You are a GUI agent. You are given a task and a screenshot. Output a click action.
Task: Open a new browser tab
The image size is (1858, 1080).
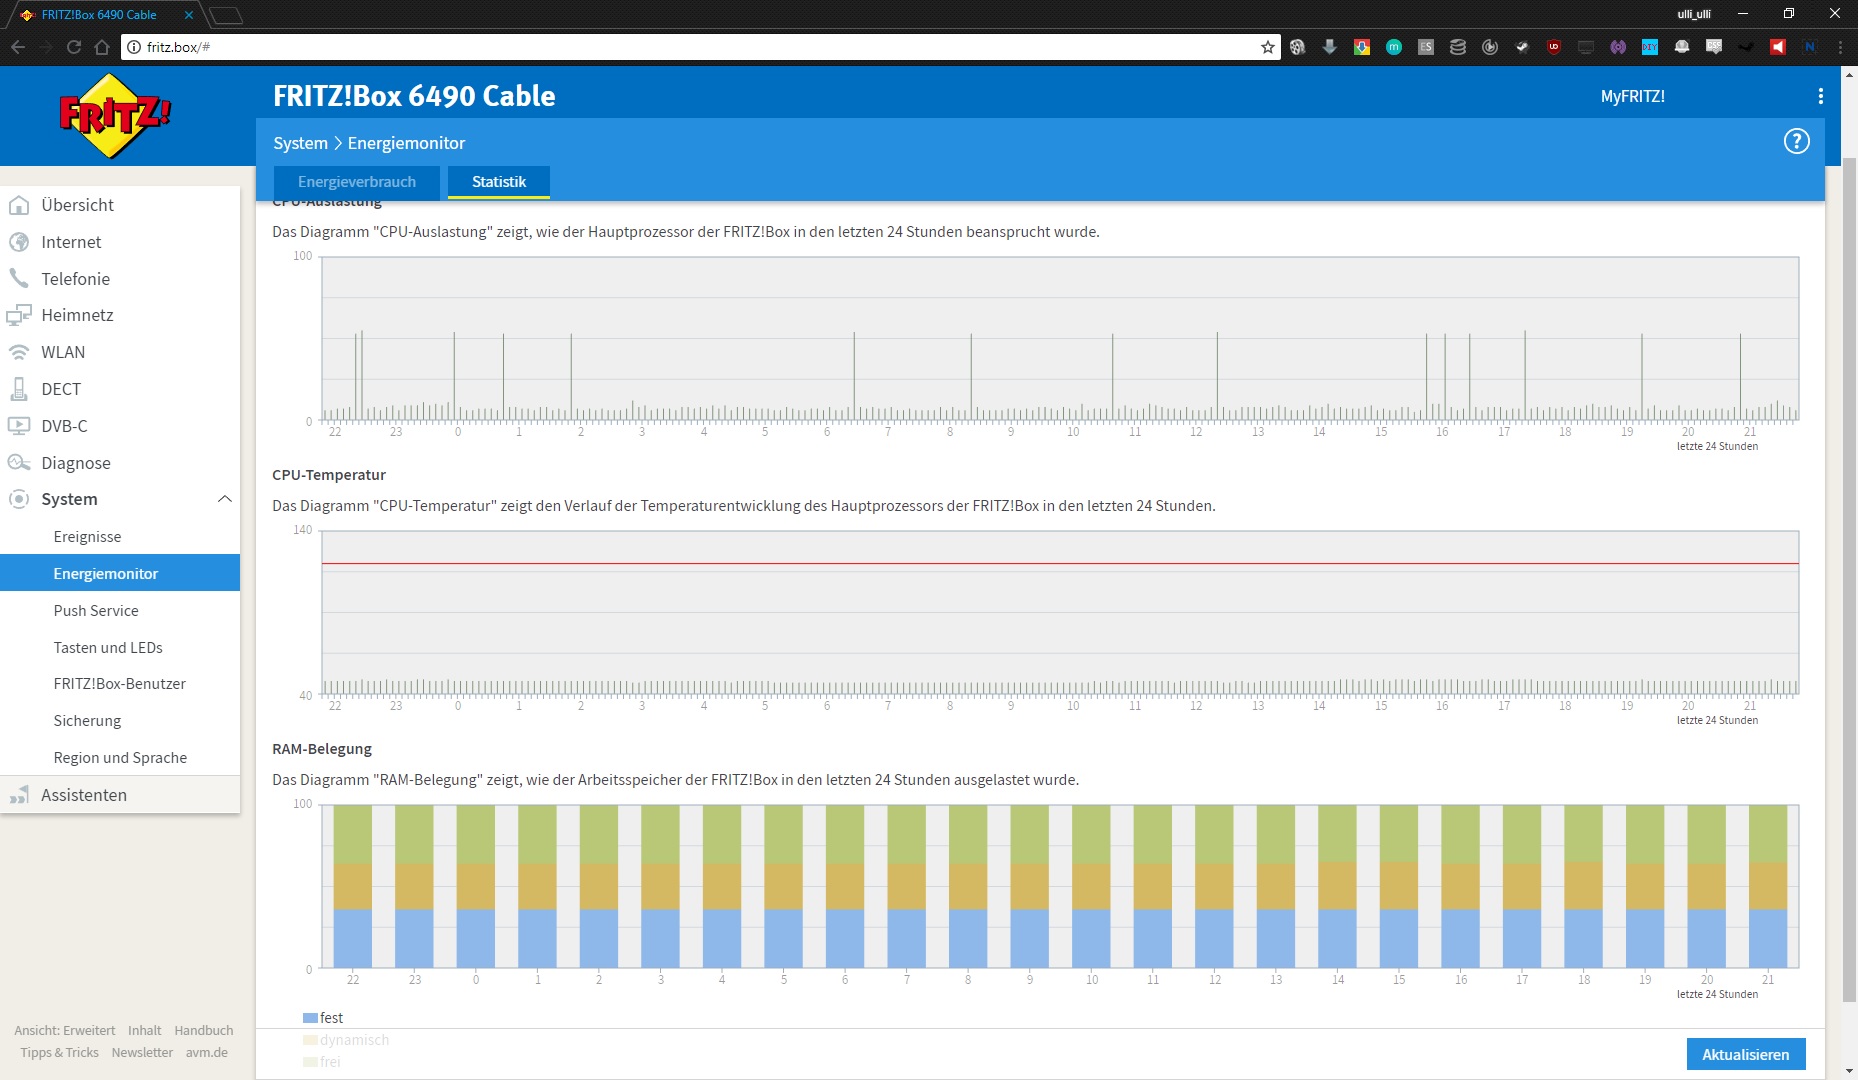pos(226,15)
